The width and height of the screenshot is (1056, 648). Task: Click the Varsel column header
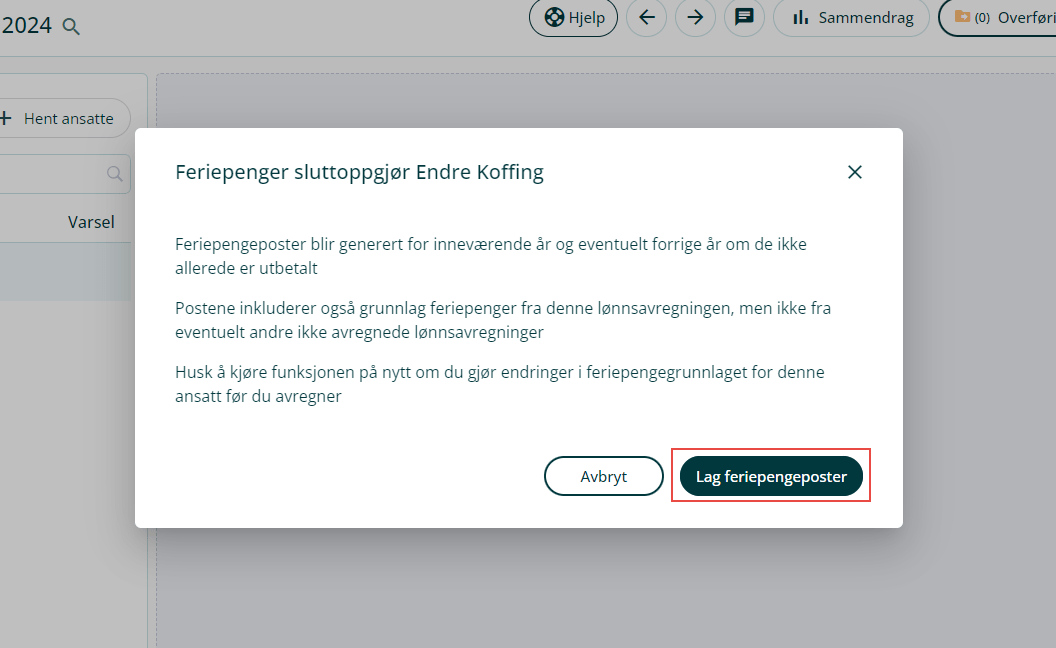click(x=91, y=222)
